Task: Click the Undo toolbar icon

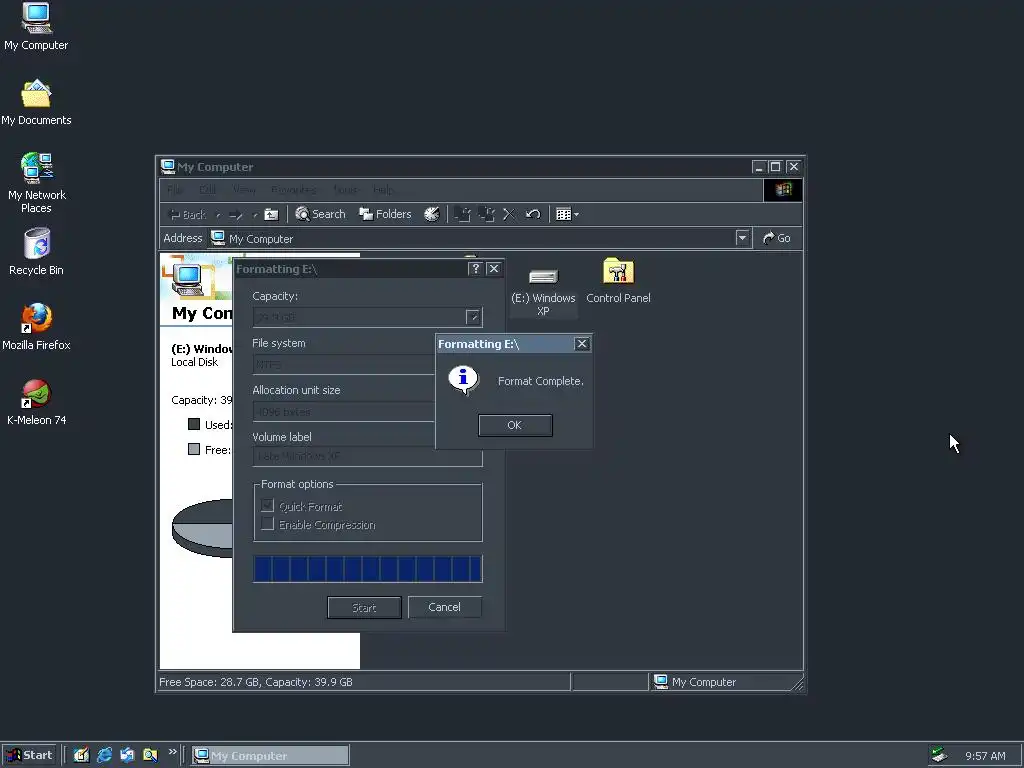Action: pos(533,214)
